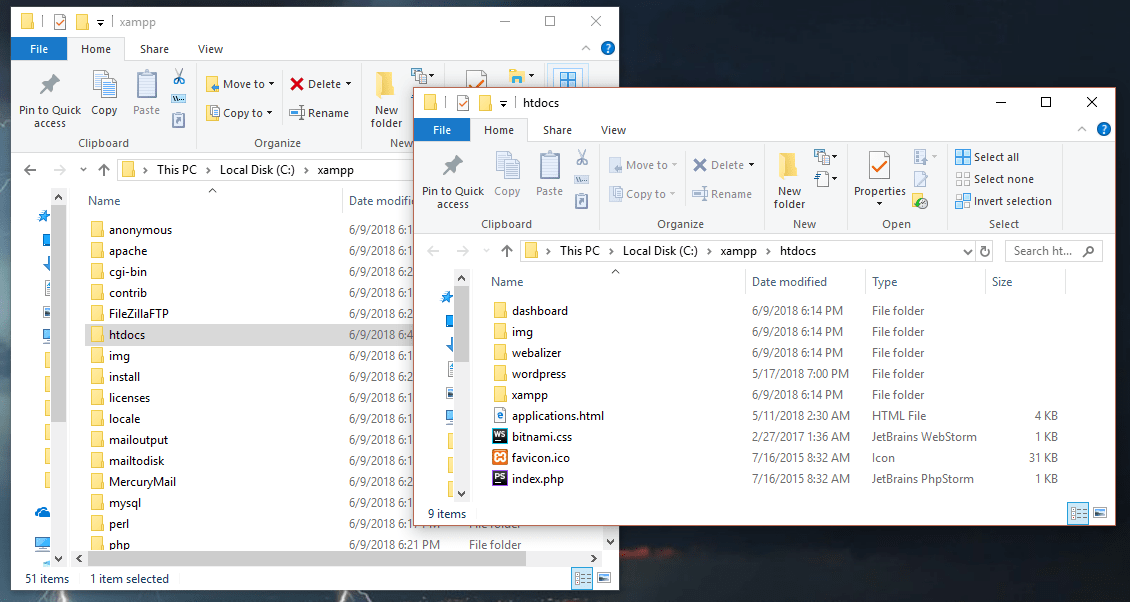The image size is (1130, 602).
Task: Open recent locations dropdown in htdocs window
Action: [486, 251]
